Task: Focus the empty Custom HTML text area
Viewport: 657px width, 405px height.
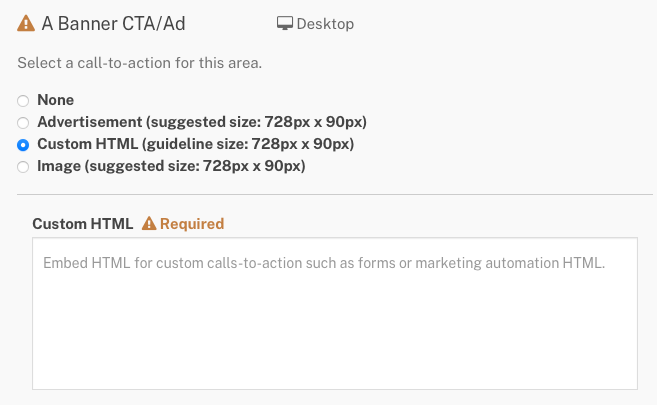Action: click(x=335, y=314)
